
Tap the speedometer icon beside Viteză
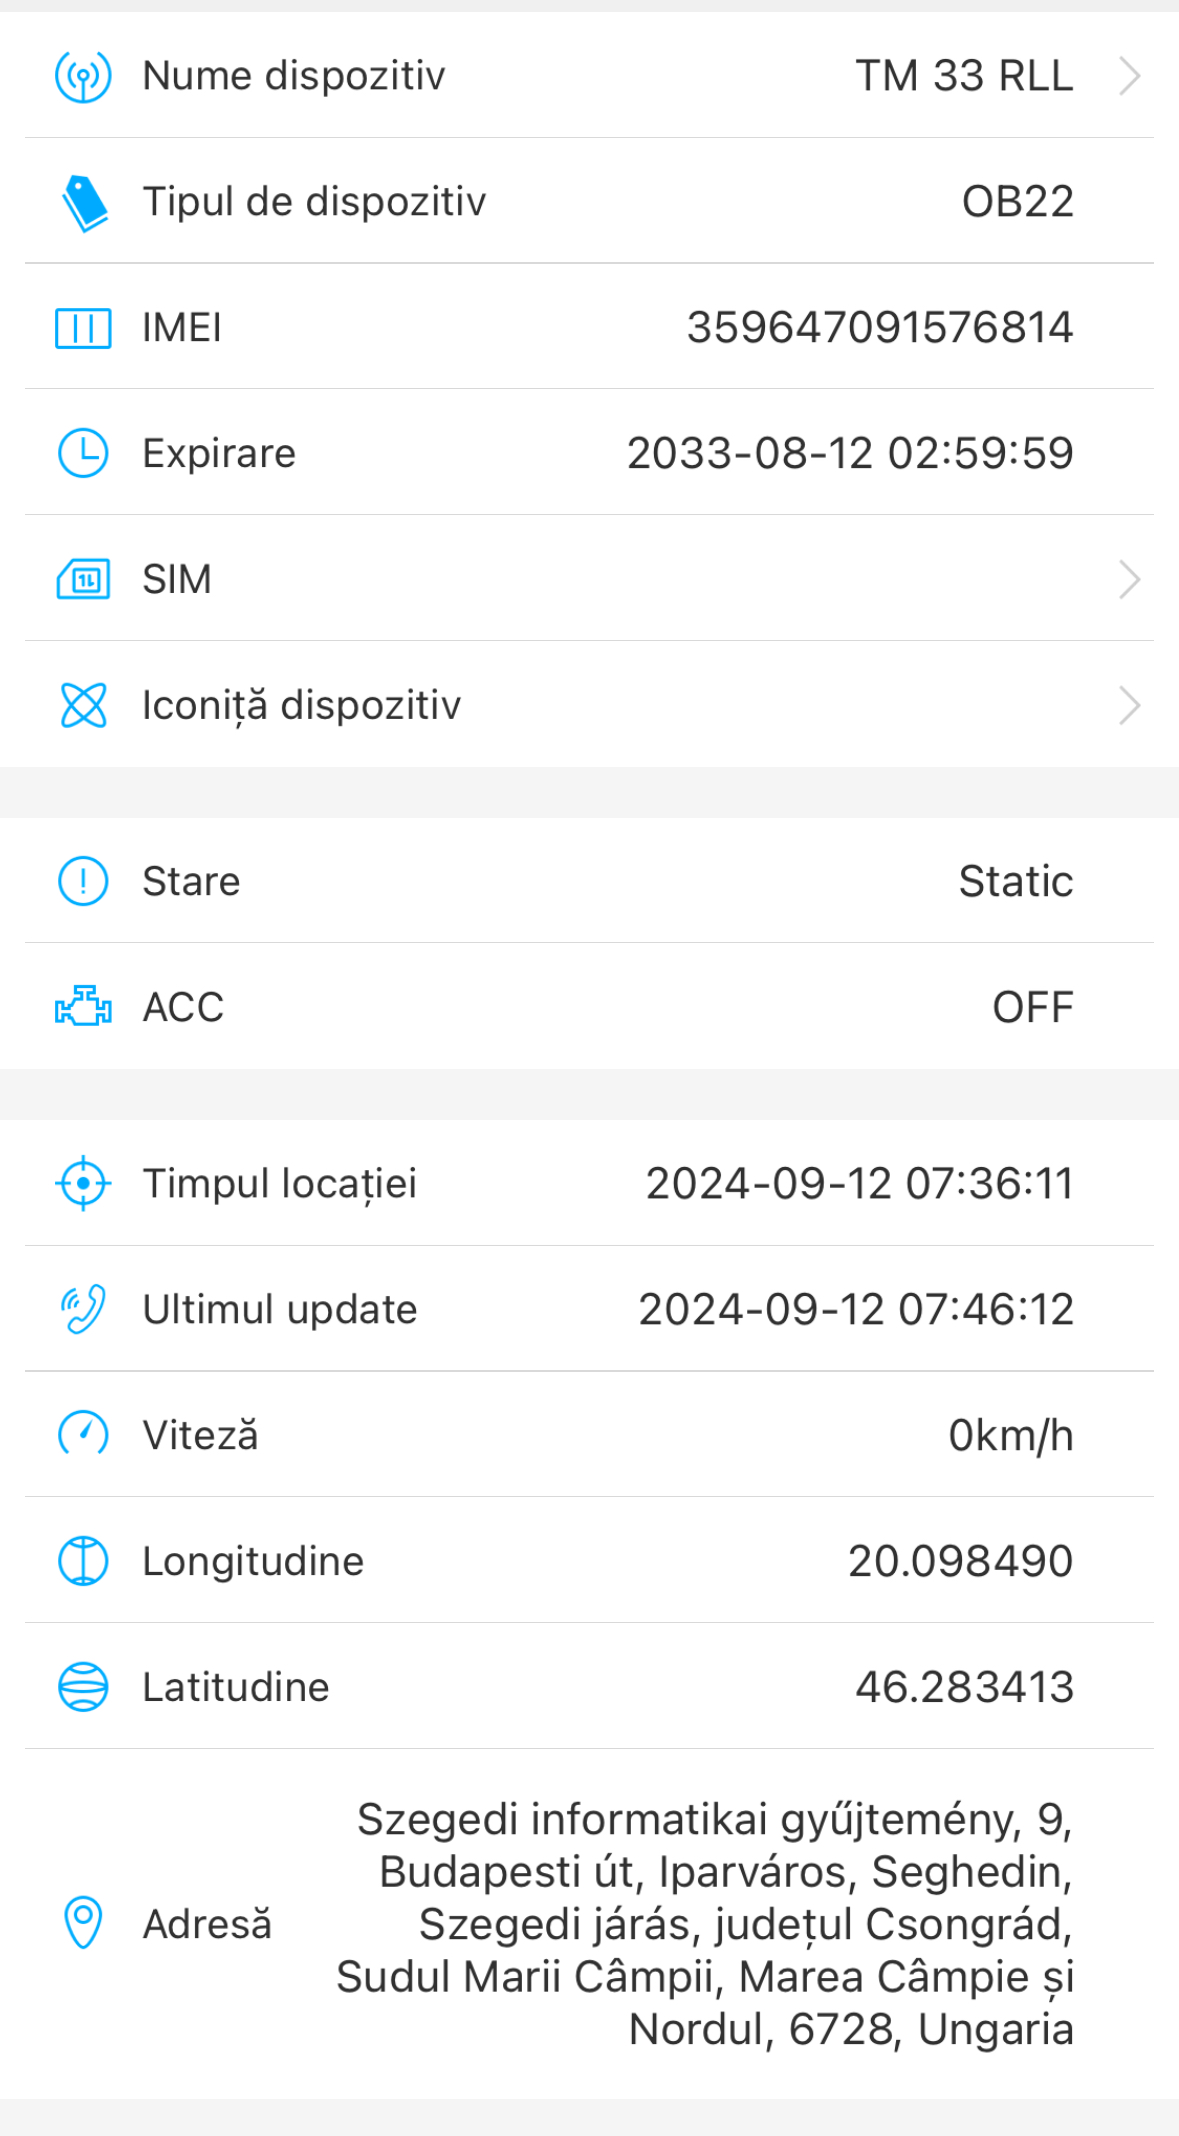point(83,1435)
